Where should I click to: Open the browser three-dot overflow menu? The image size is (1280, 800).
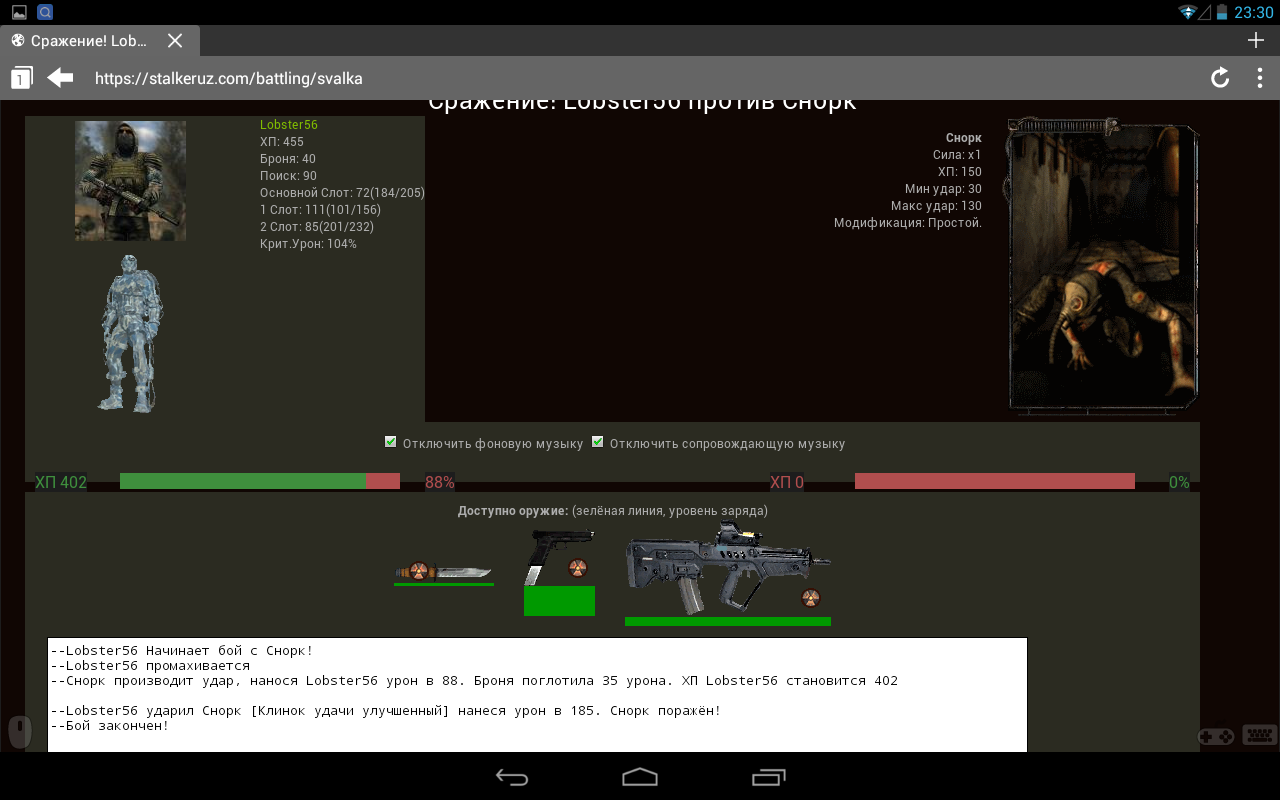(1259, 78)
